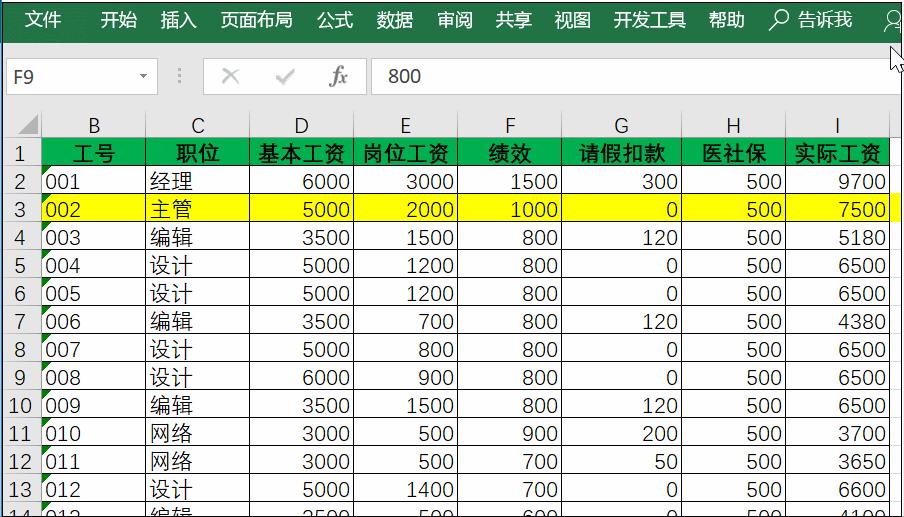The height and width of the screenshot is (517, 904).
Task: Select the 9700 actual salary cell
Action: pyautogui.click(x=837, y=181)
